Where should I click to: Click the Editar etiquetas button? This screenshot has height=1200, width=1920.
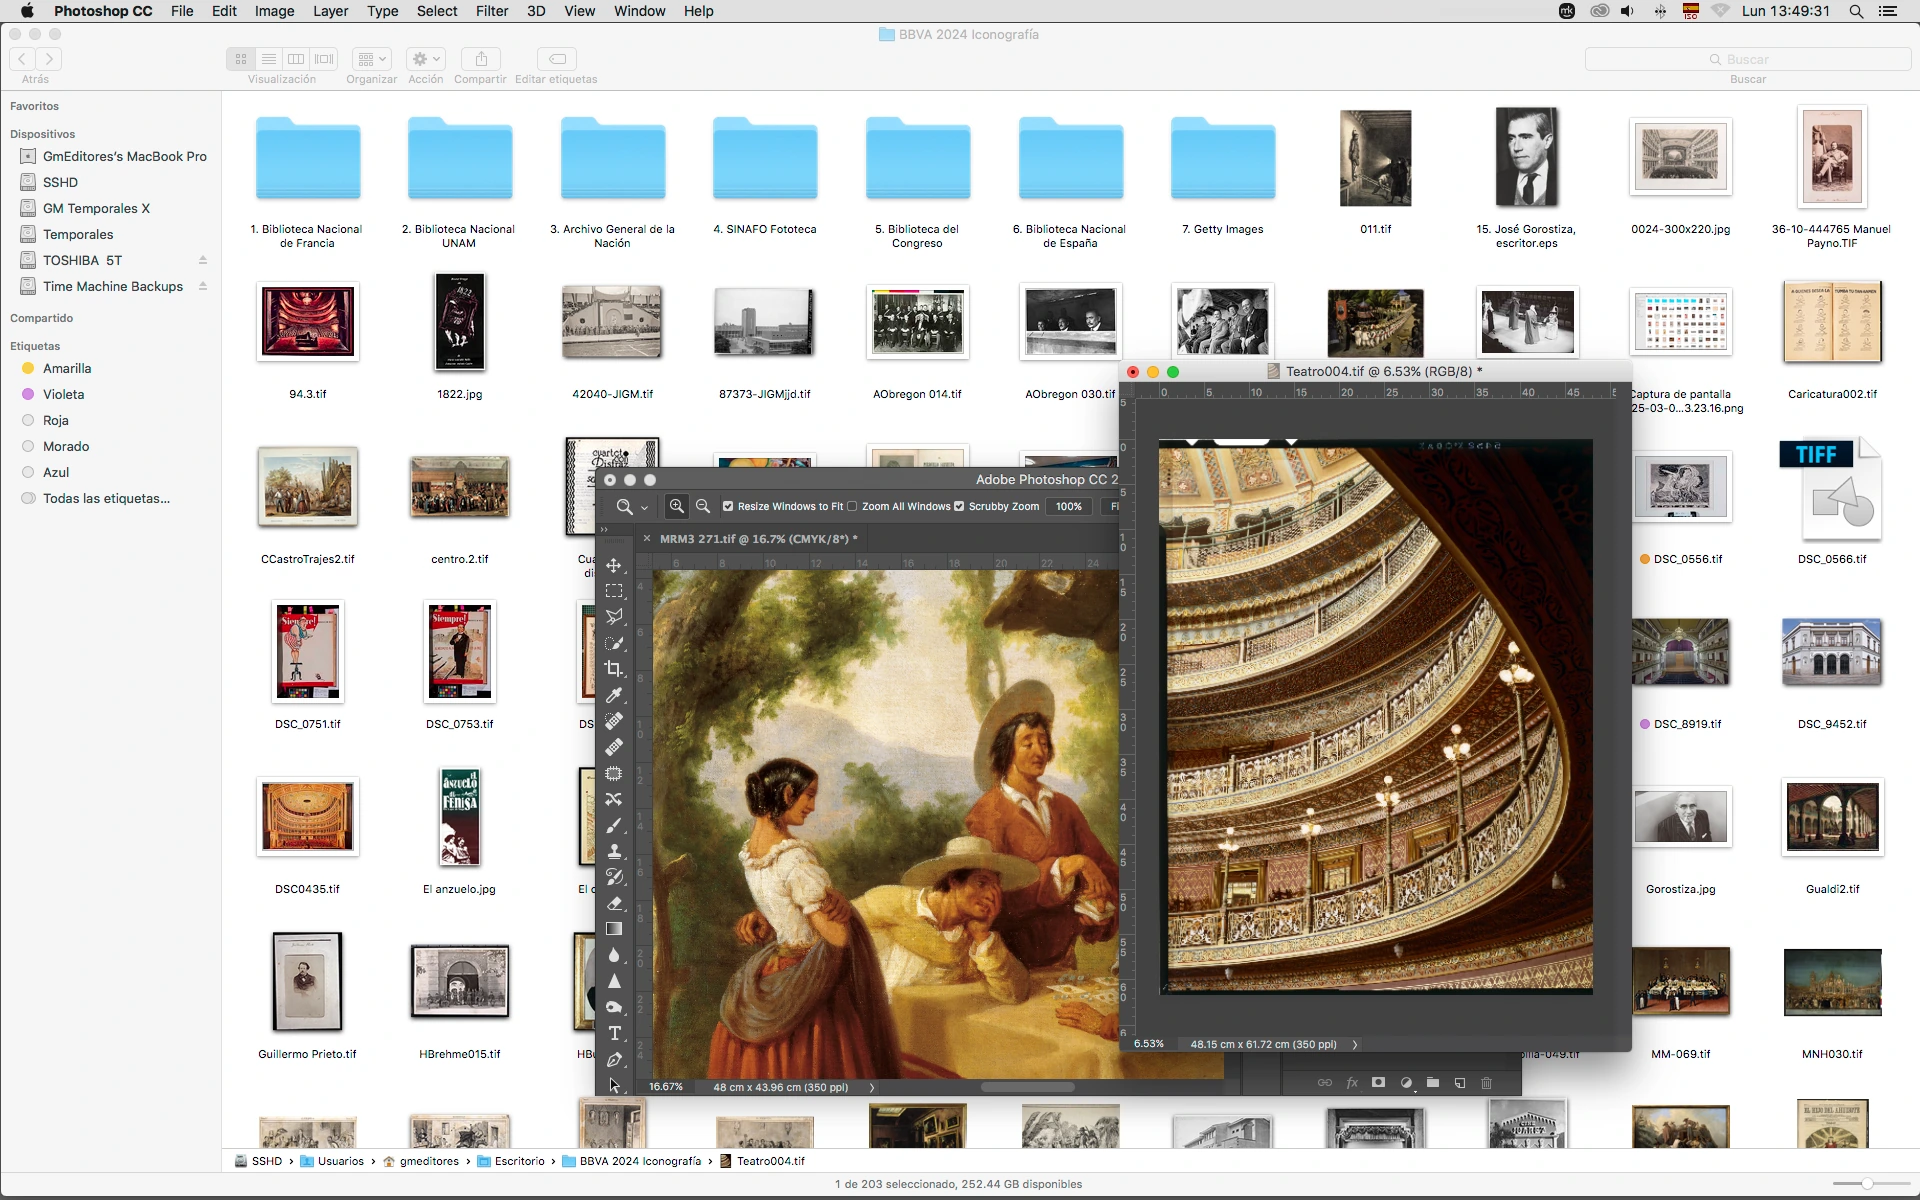(557, 59)
